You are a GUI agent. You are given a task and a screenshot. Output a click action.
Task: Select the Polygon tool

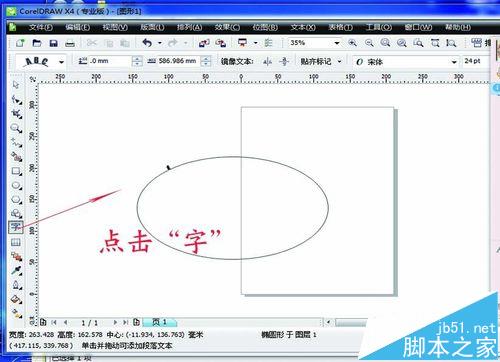(16, 200)
